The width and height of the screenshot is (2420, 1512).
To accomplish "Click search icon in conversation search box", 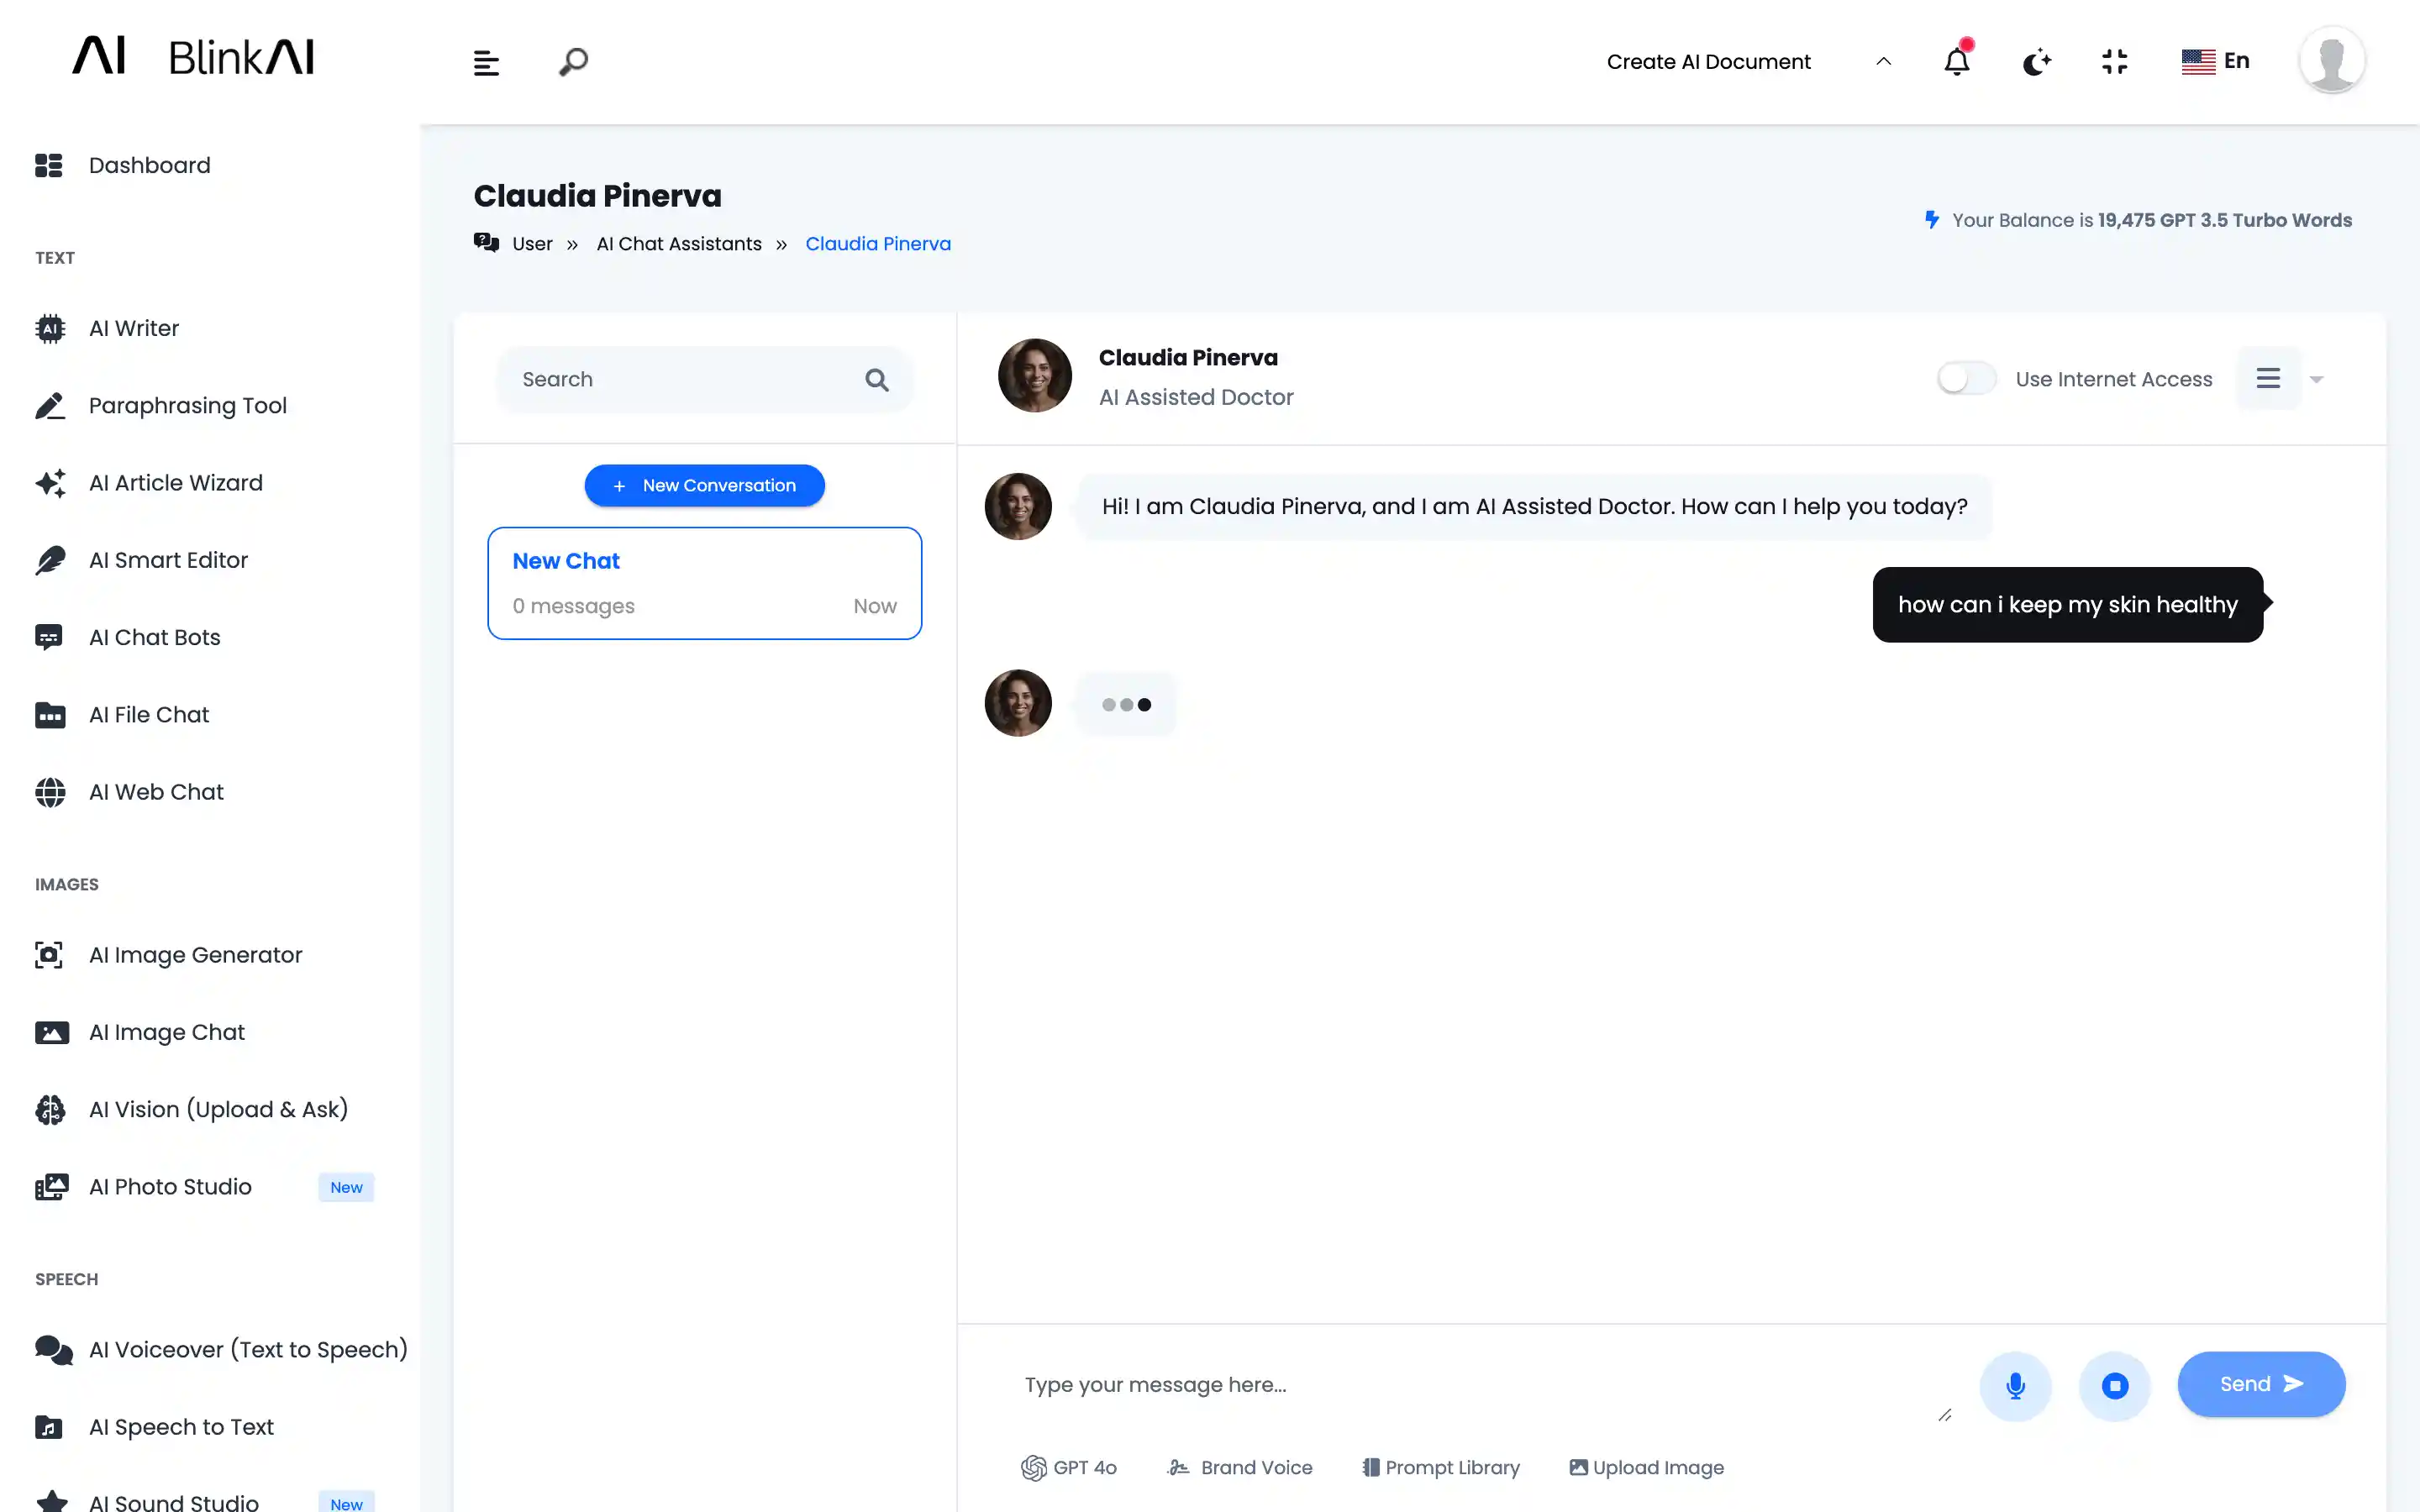I will click(876, 380).
